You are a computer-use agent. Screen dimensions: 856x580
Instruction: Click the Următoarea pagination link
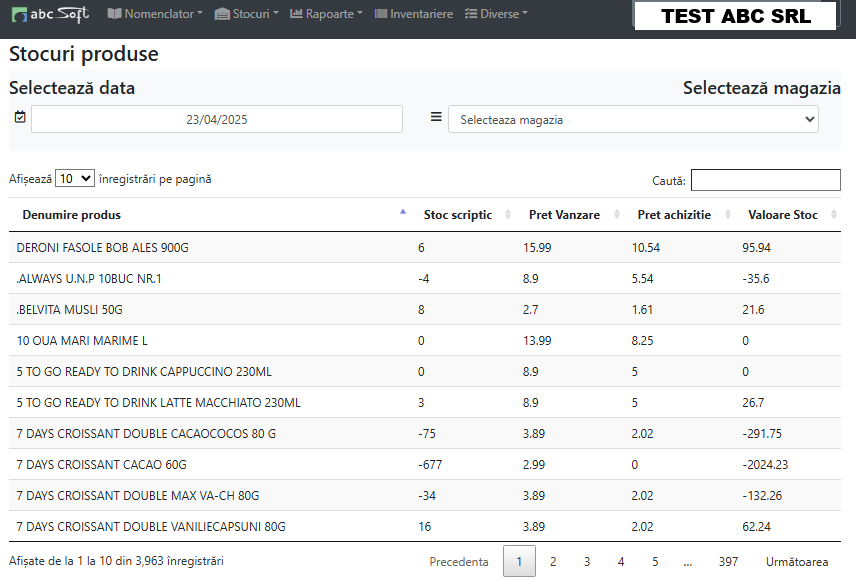(x=797, y=562)
